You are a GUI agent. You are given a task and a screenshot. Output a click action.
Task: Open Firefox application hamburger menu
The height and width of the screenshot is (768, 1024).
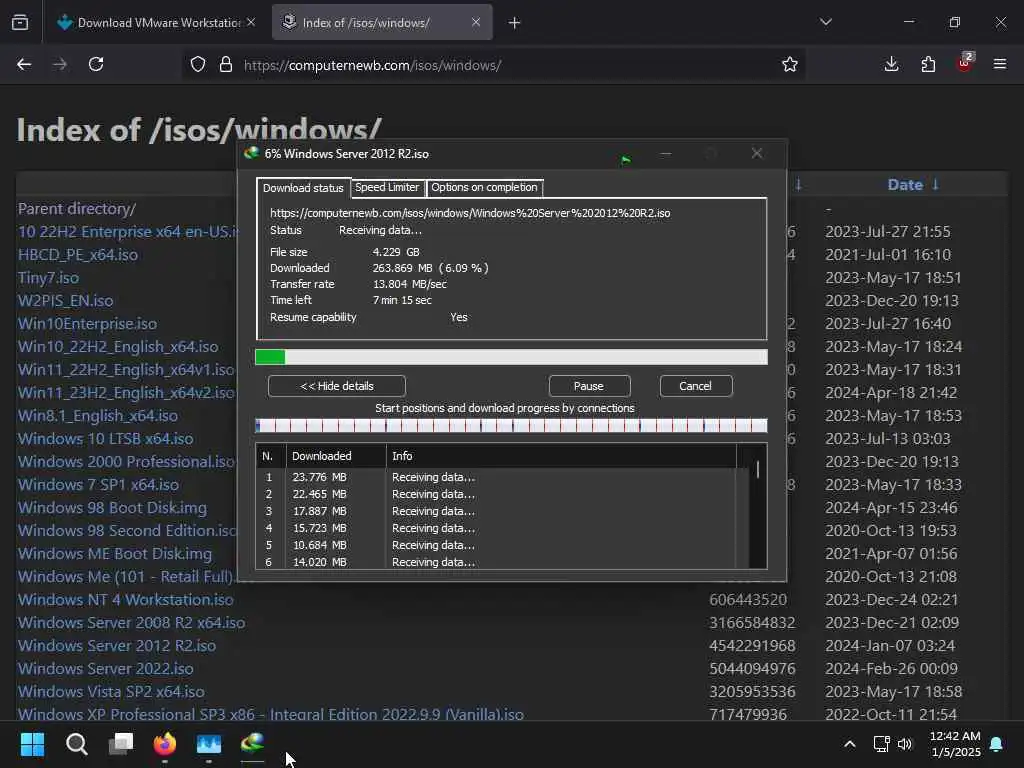pos(1000,64)
